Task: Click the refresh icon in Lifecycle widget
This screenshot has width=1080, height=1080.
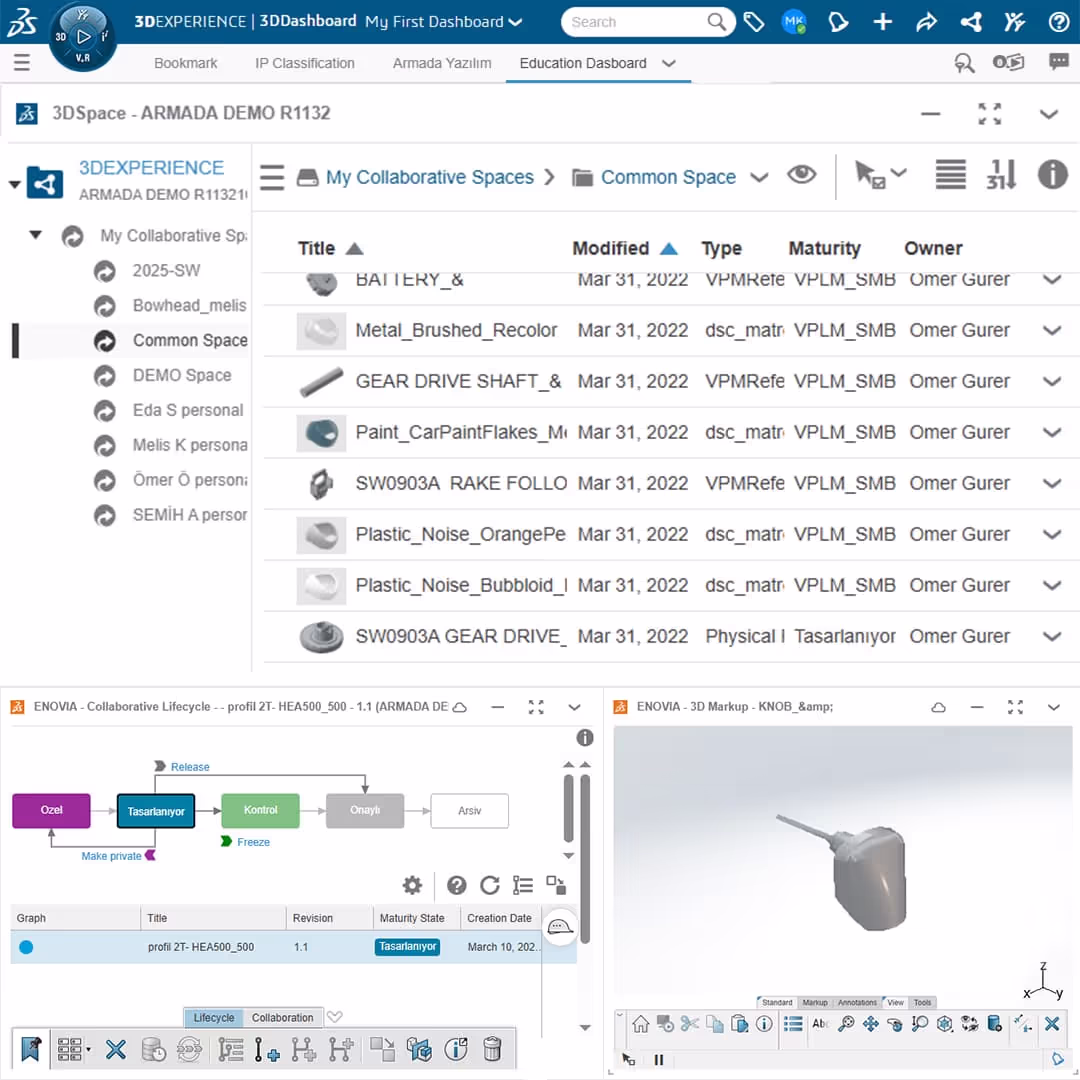Action: [x=490, y=885]
